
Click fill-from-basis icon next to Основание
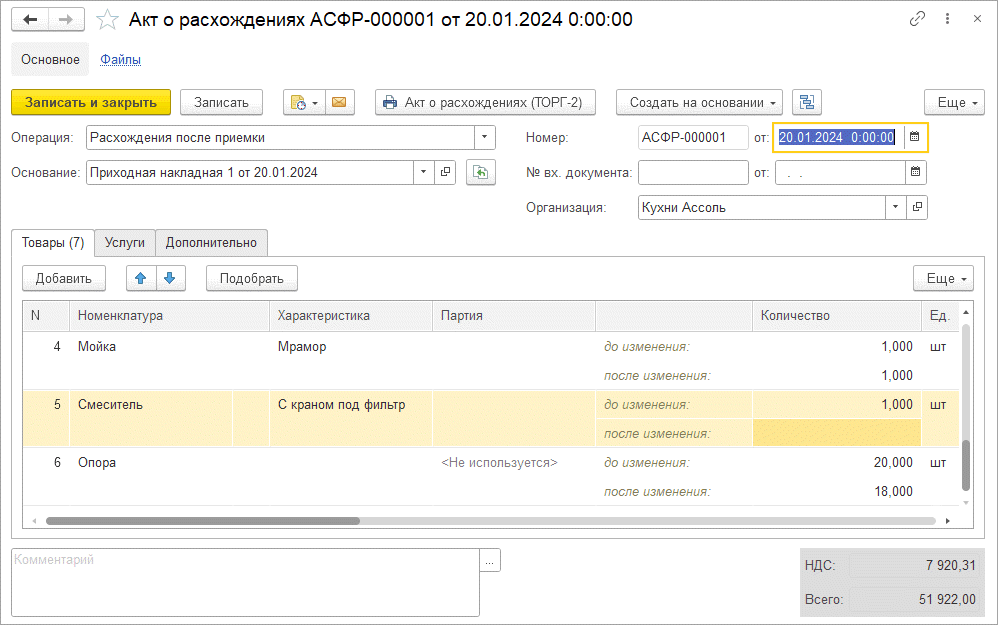(481, 172)
